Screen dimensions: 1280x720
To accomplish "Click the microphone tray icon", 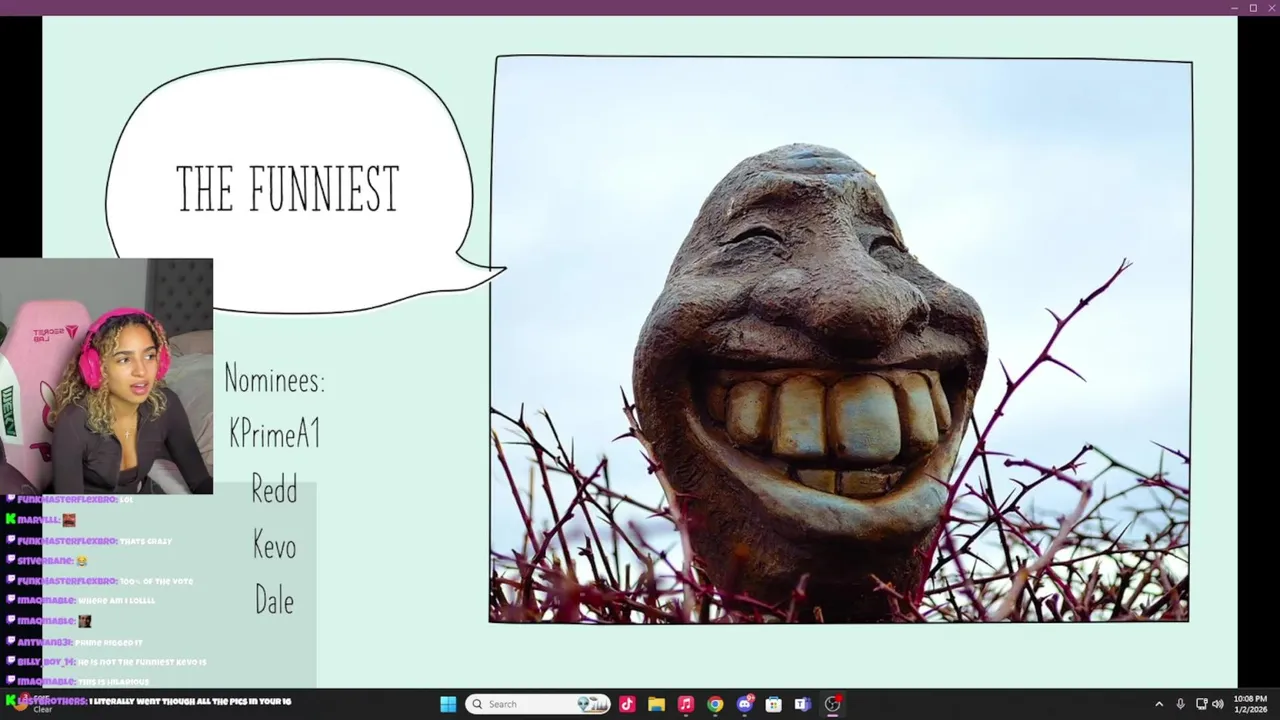I will coord(1181,704).
